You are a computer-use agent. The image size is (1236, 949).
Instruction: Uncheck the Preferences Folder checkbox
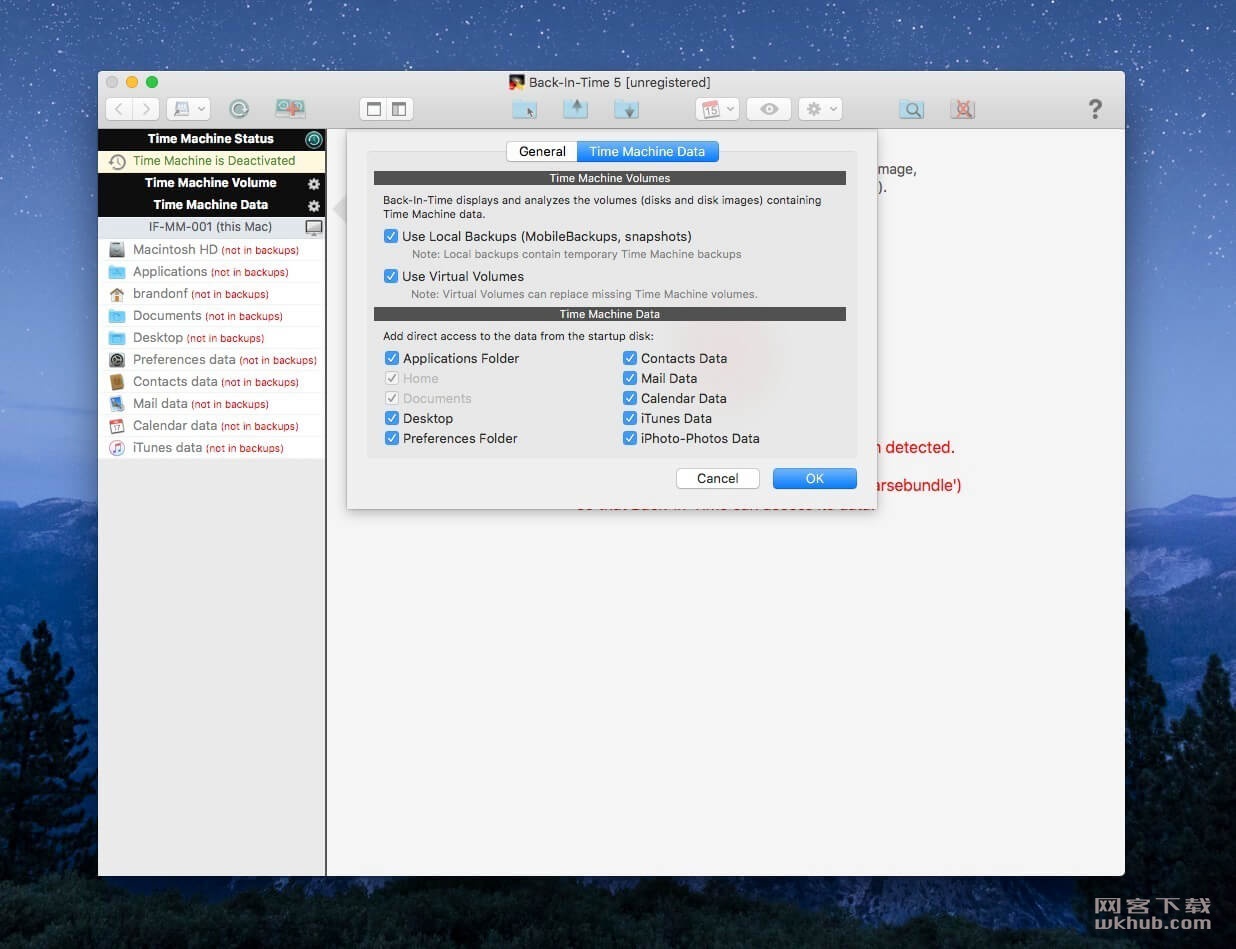[x=392, y=438]
